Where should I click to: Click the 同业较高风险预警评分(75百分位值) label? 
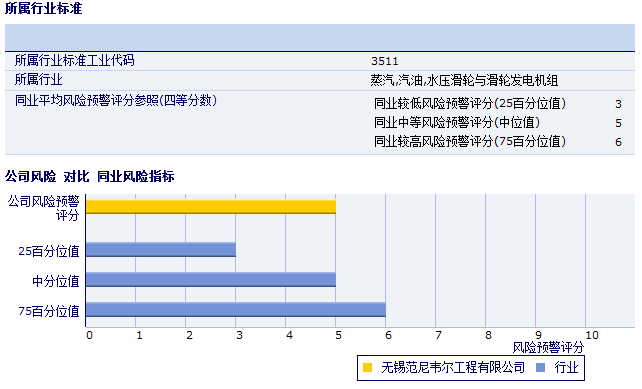point(470,142)
